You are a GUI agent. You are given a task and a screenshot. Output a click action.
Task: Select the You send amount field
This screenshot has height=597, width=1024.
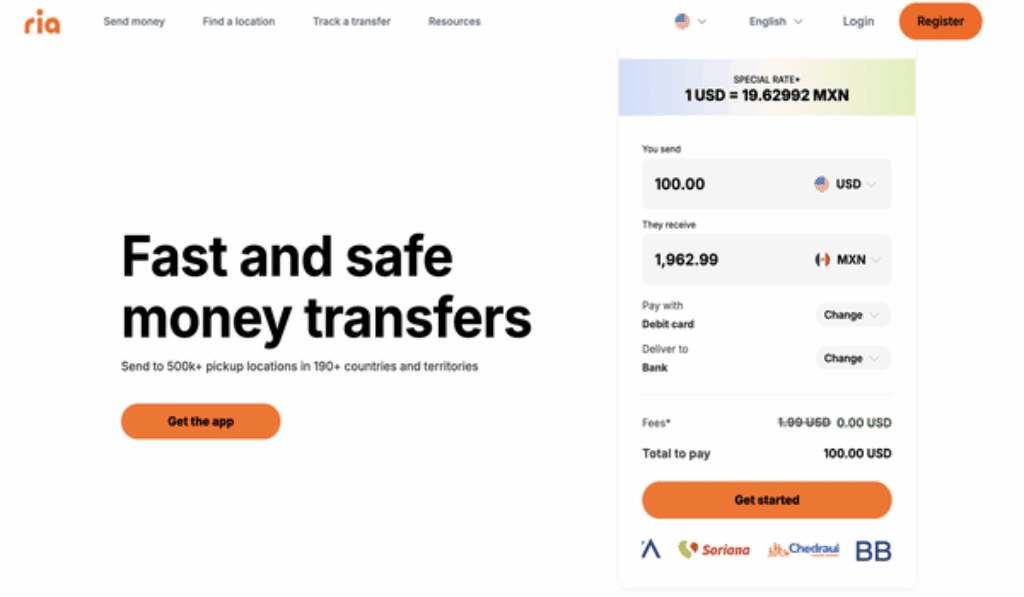[767, 184]
